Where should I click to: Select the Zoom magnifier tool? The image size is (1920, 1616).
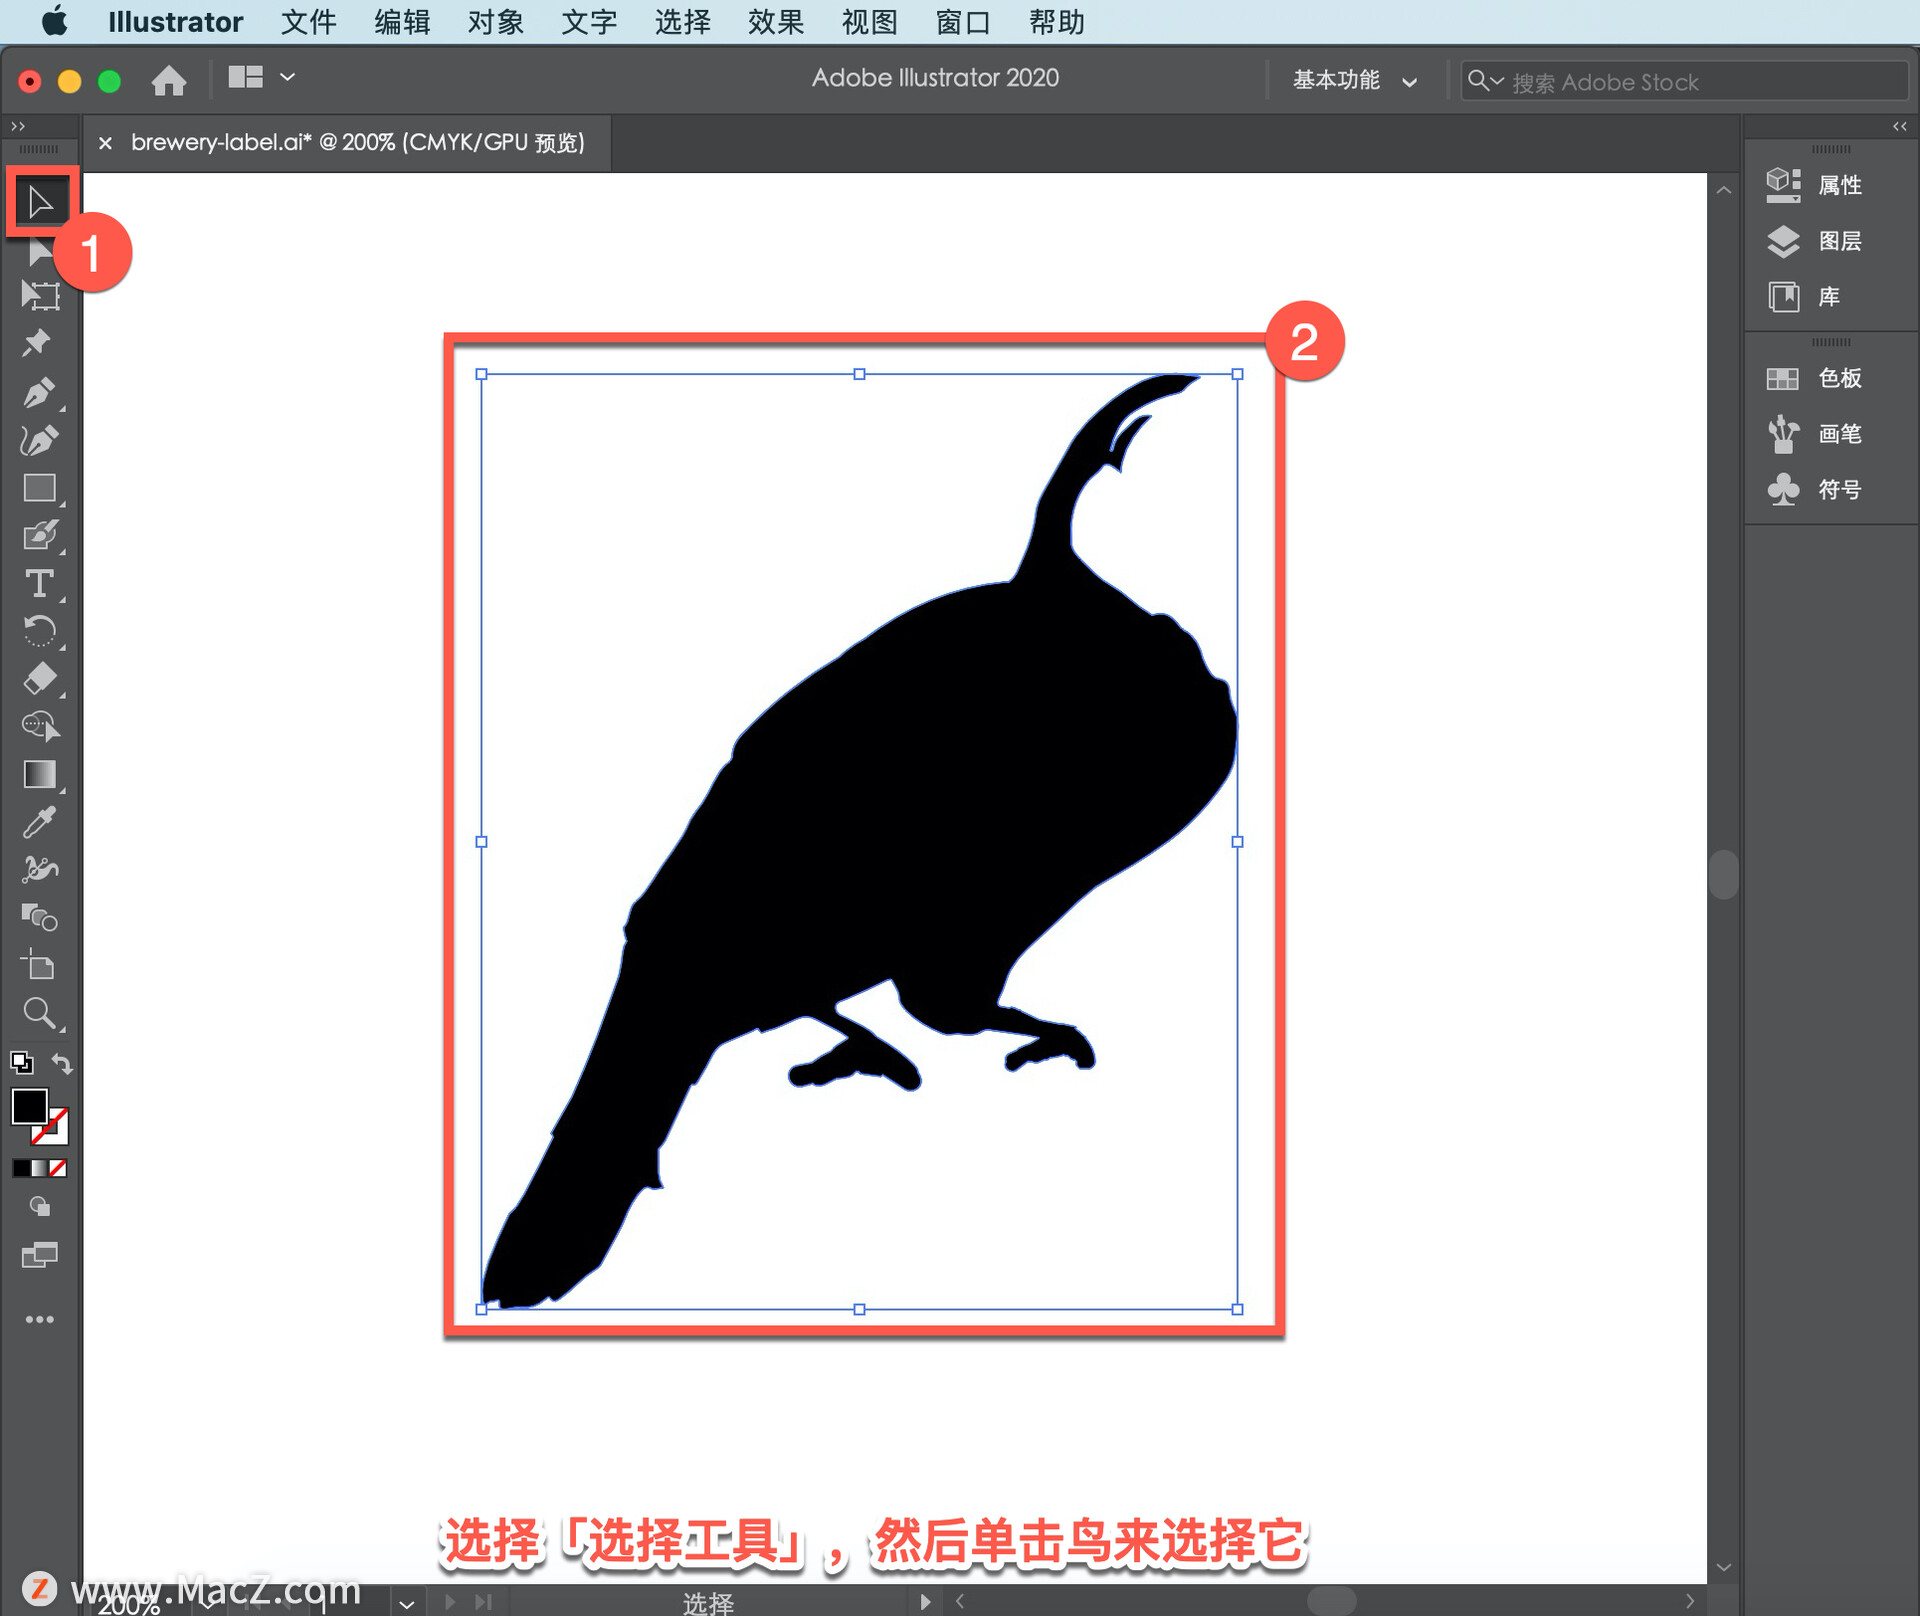[40, 1013]
